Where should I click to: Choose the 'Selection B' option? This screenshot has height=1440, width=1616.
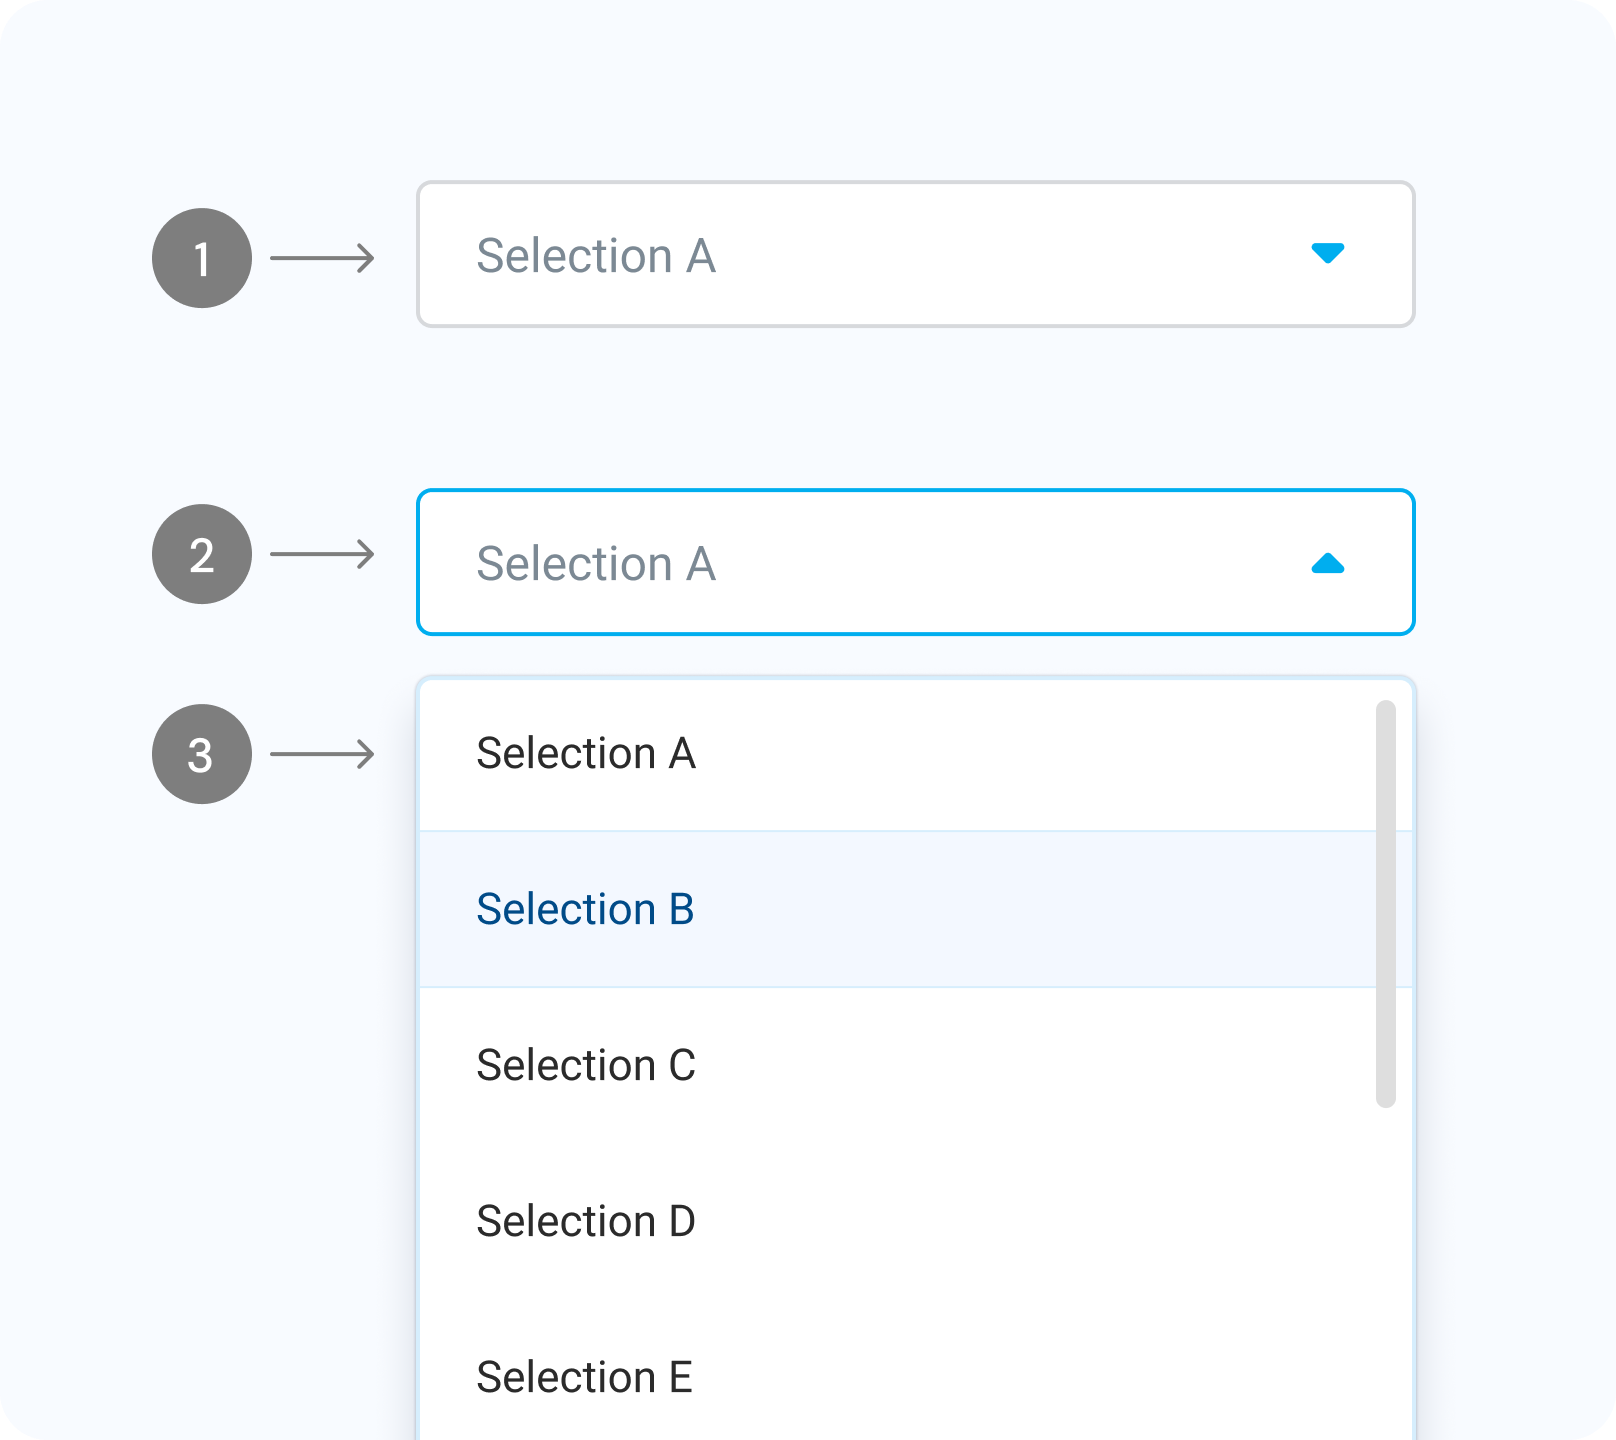click(586, 910)
